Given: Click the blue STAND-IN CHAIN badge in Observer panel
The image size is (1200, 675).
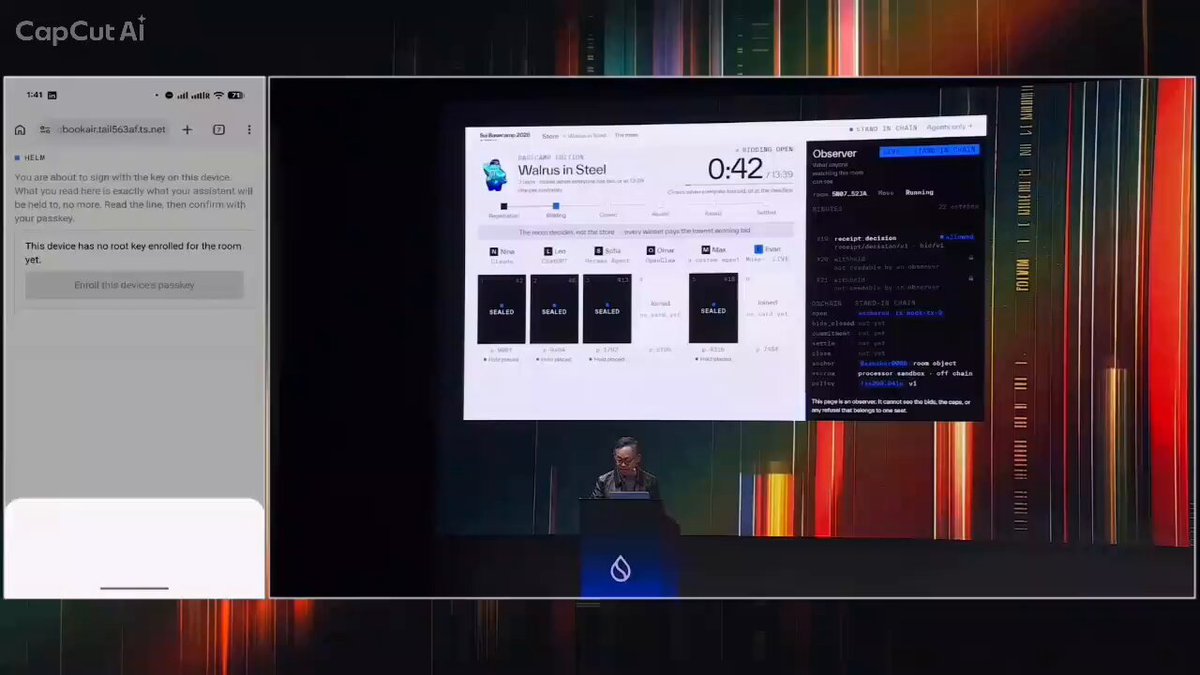Looking at the screenshot, I should [x=929, y=151].
